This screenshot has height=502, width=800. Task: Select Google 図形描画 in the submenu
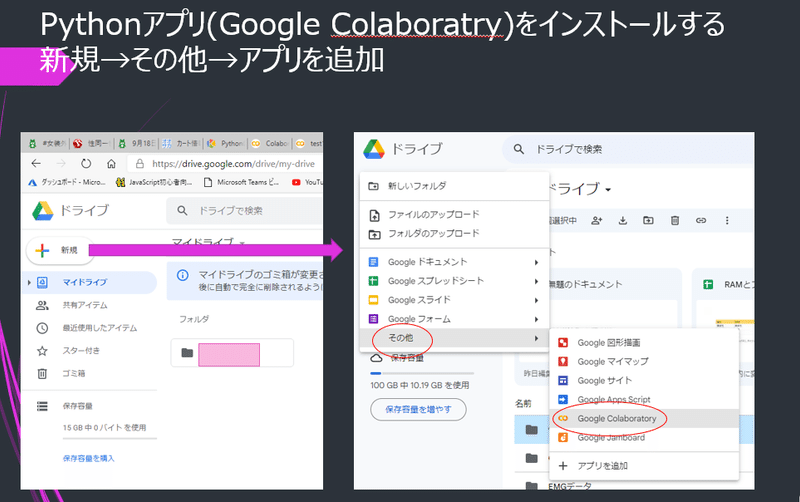tap(644, 342)
